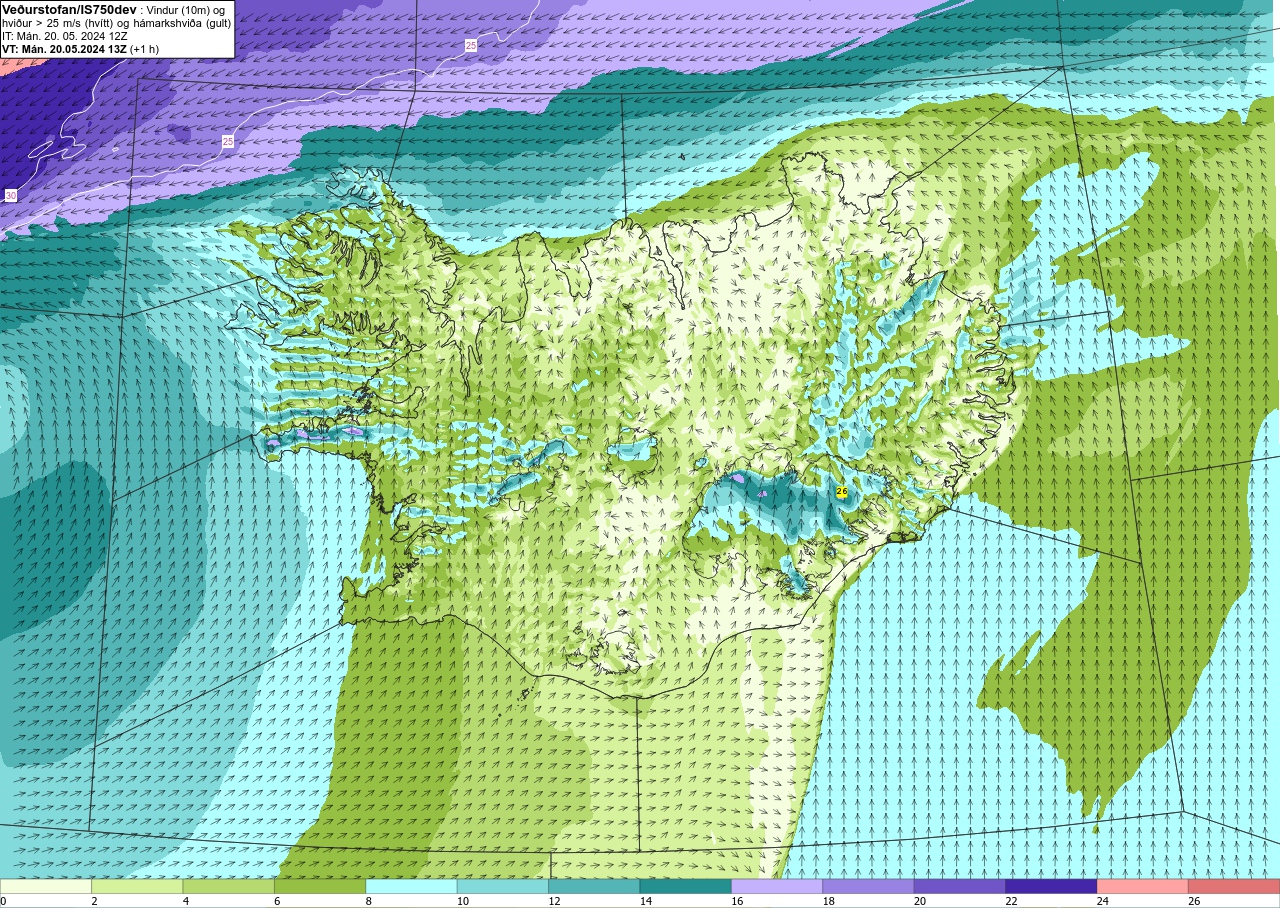Click the 18–20 m/s purple legend swatch

coord(868,886)
